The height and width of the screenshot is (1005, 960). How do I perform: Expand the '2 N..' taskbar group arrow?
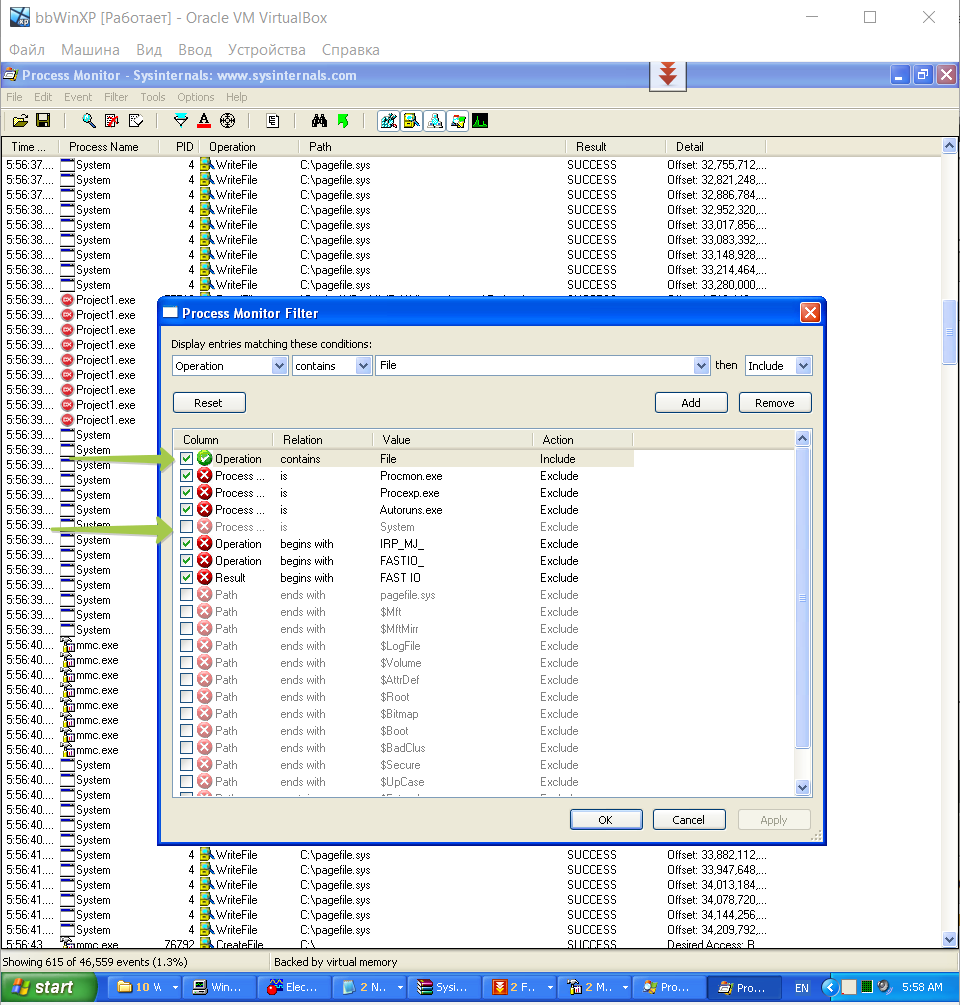click(399, 987)
